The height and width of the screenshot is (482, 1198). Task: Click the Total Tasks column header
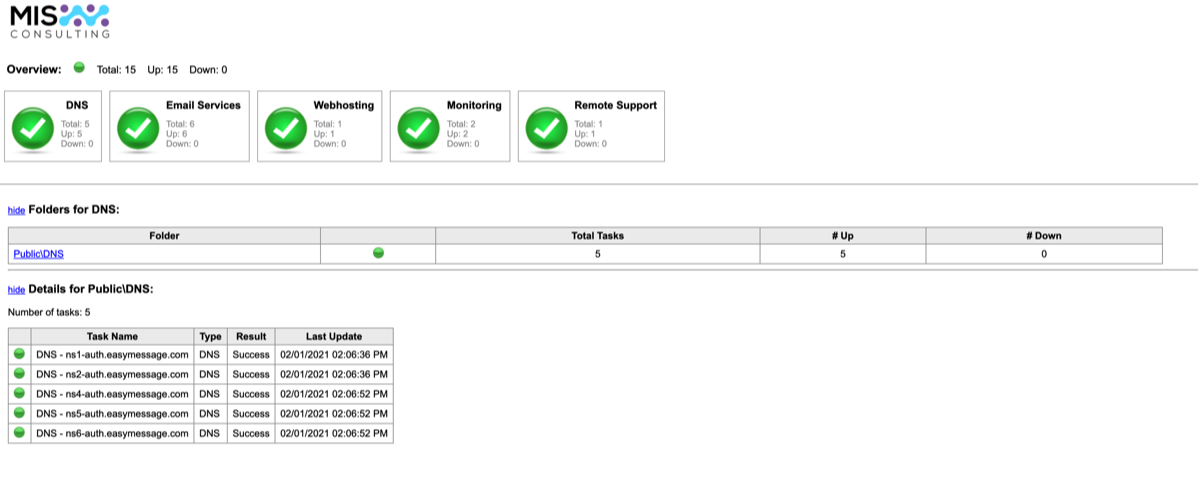(x=597, y=236)
